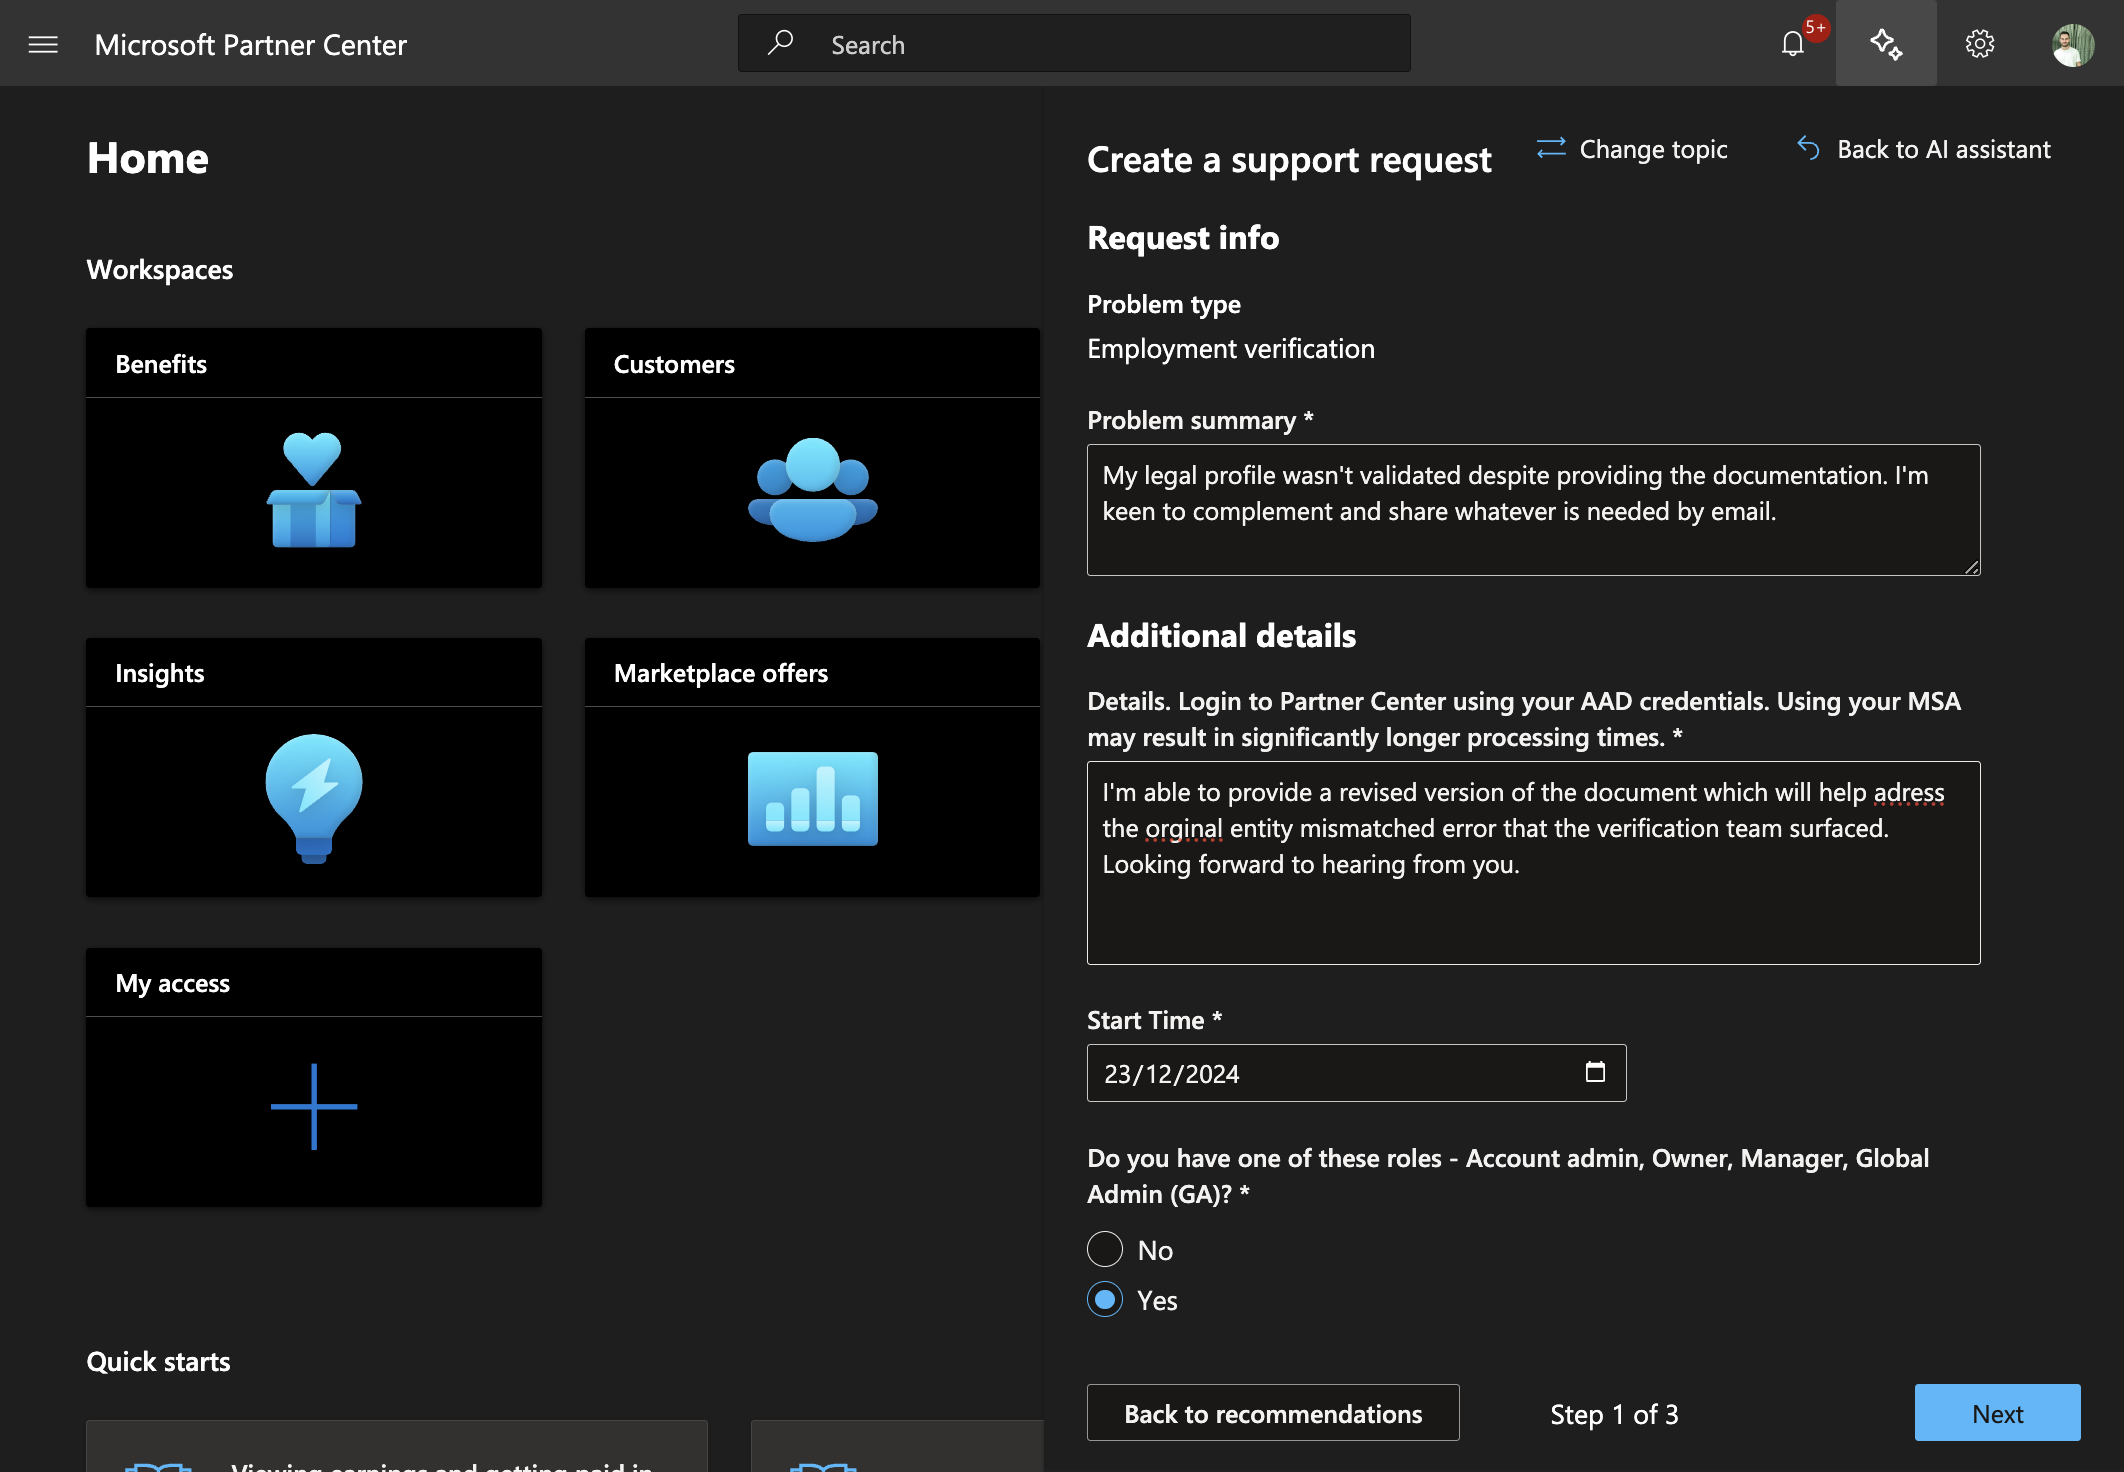Click the Change topic link text
The height and width of the screenshot is (1472, 2124).
click(x=1653, y=149)
